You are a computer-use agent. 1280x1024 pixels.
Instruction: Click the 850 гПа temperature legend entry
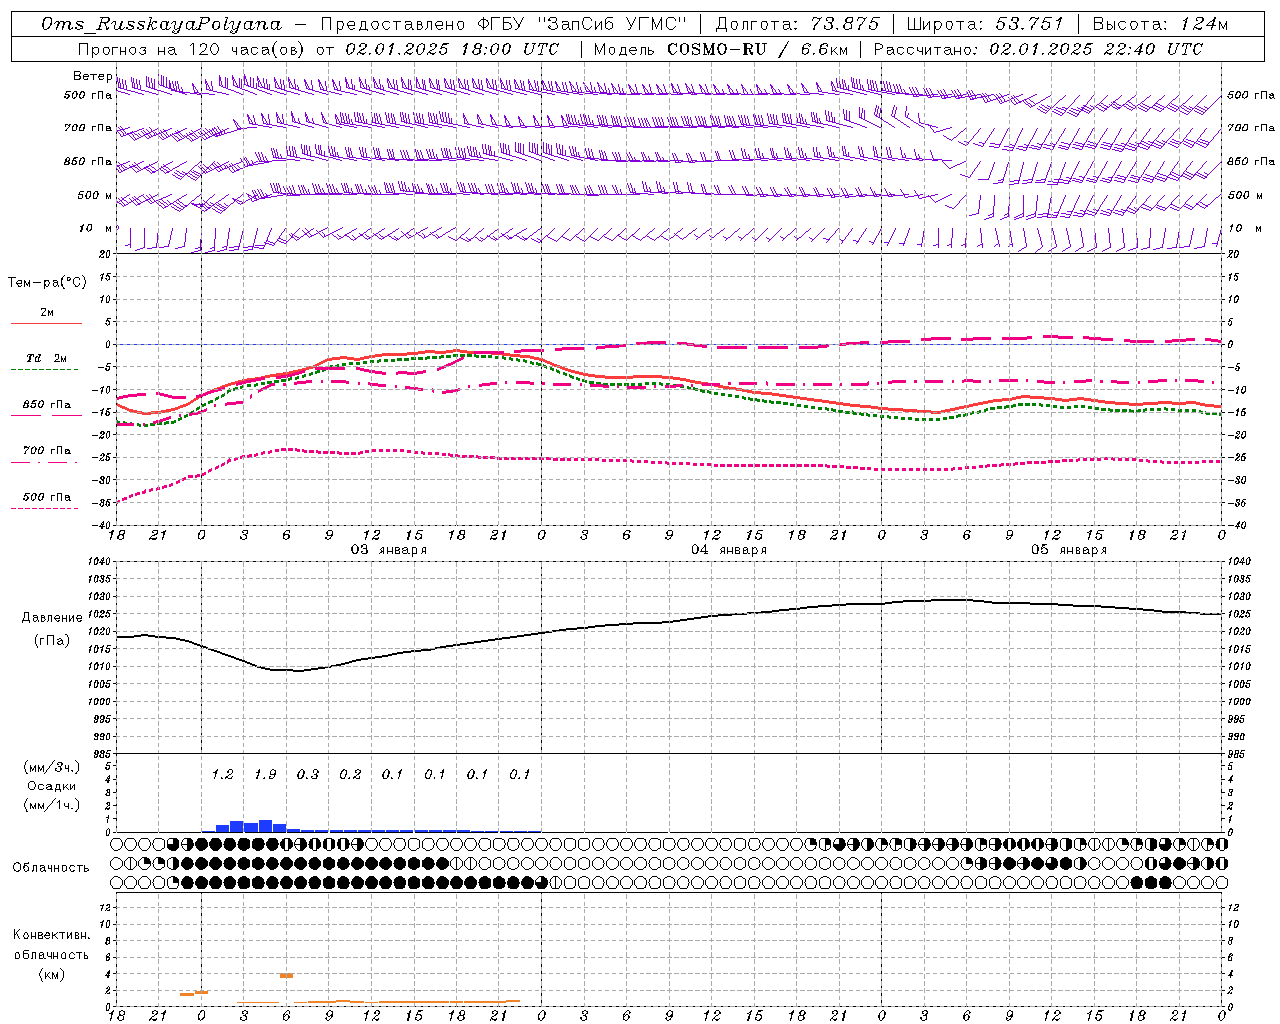point(47,405)
